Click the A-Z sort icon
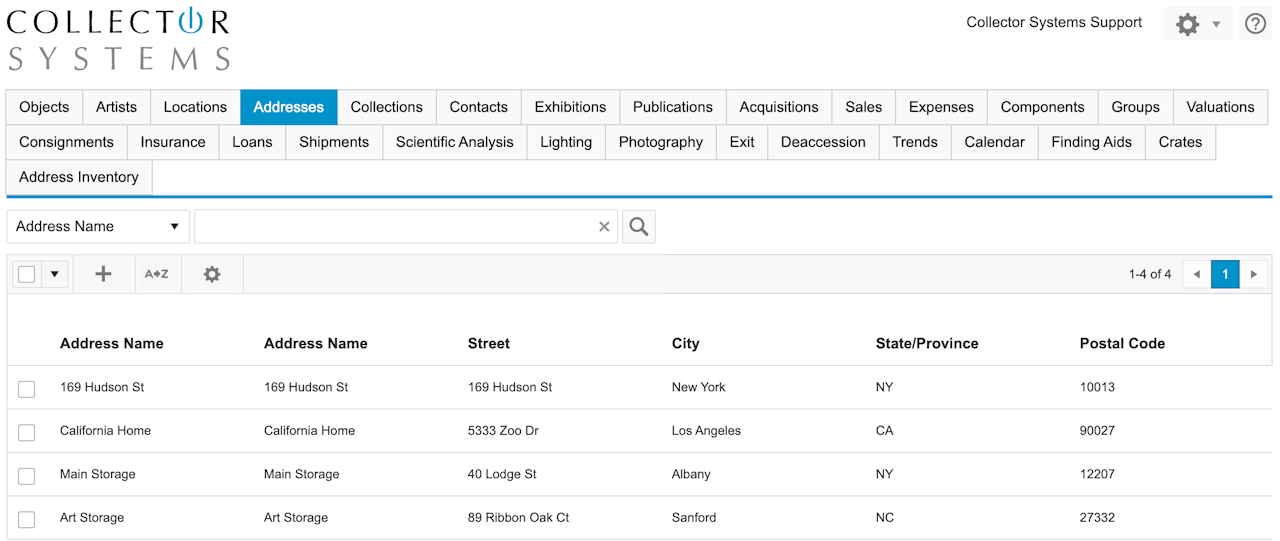This screenshot has width=1280, height=541. pyautogui.click(x=157, y=274)
